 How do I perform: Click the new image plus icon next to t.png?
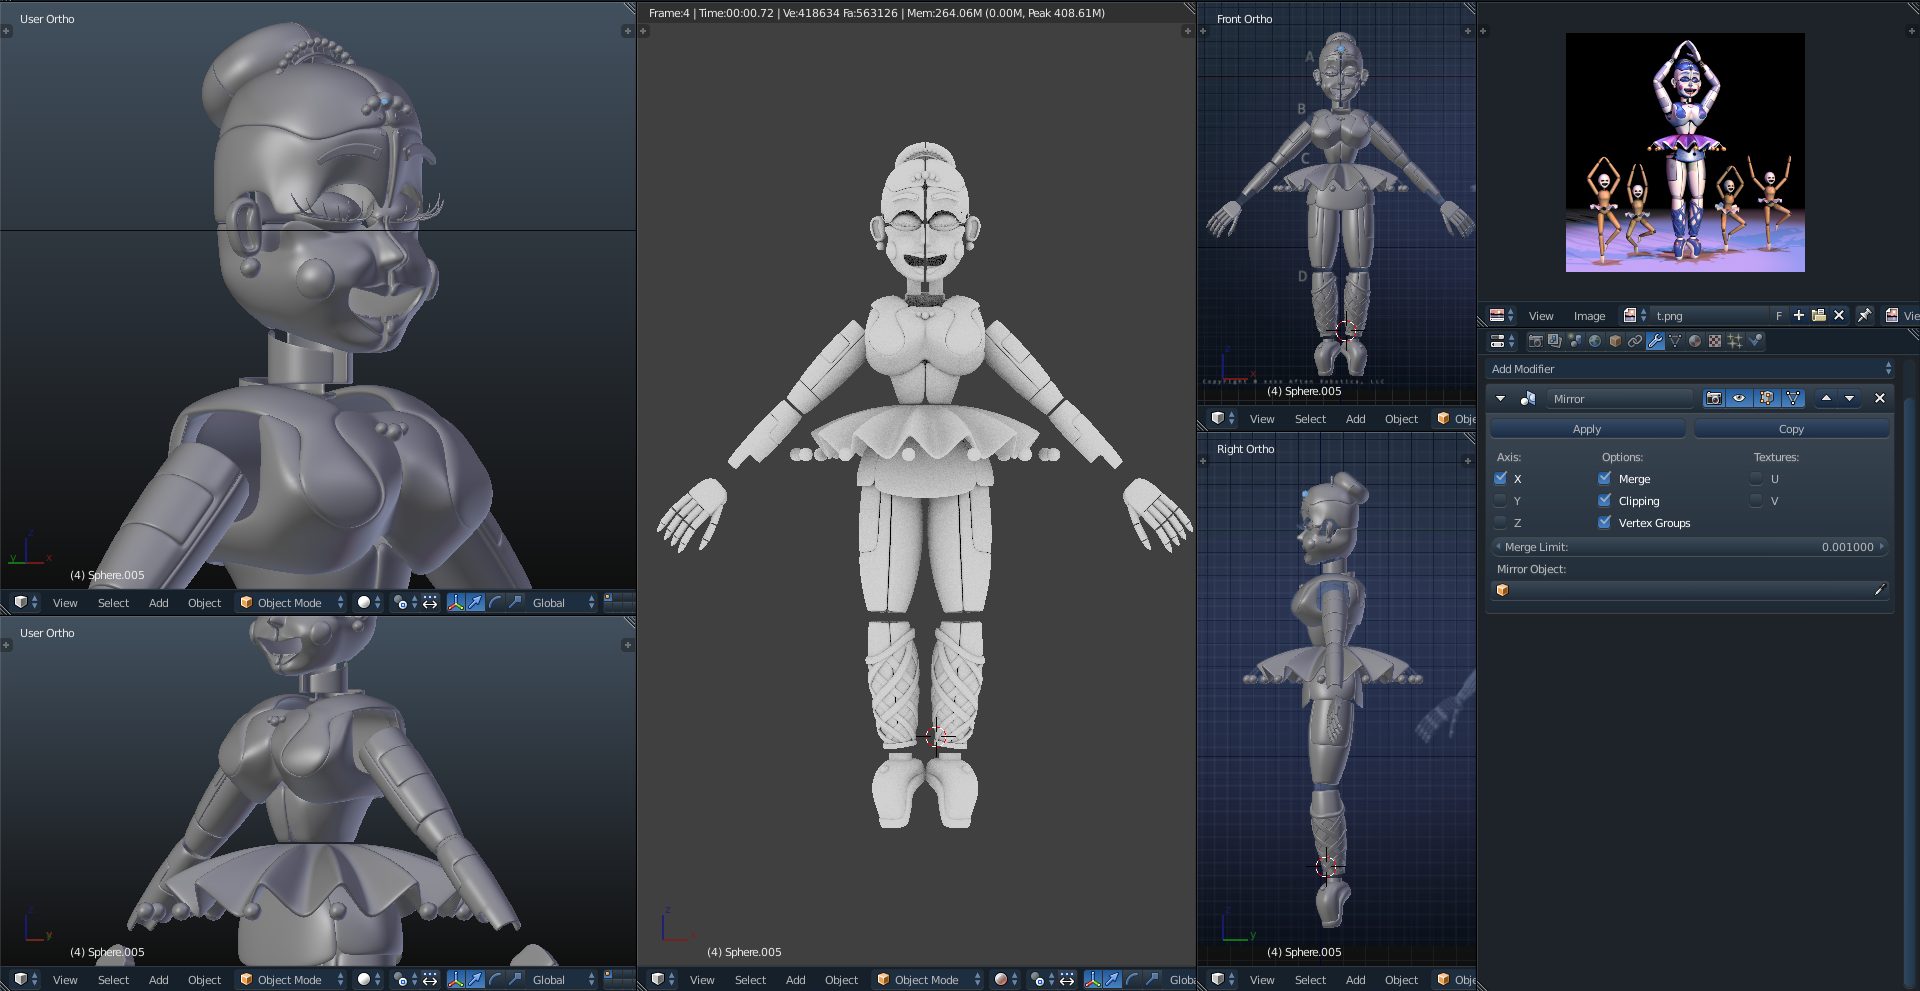point(1799,315)
